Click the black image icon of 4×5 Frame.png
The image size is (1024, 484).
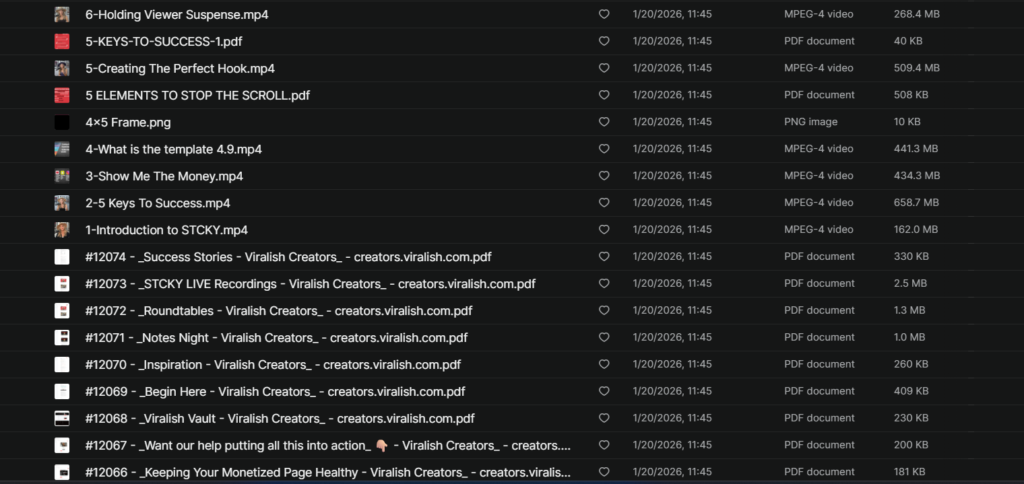point(62,122)
